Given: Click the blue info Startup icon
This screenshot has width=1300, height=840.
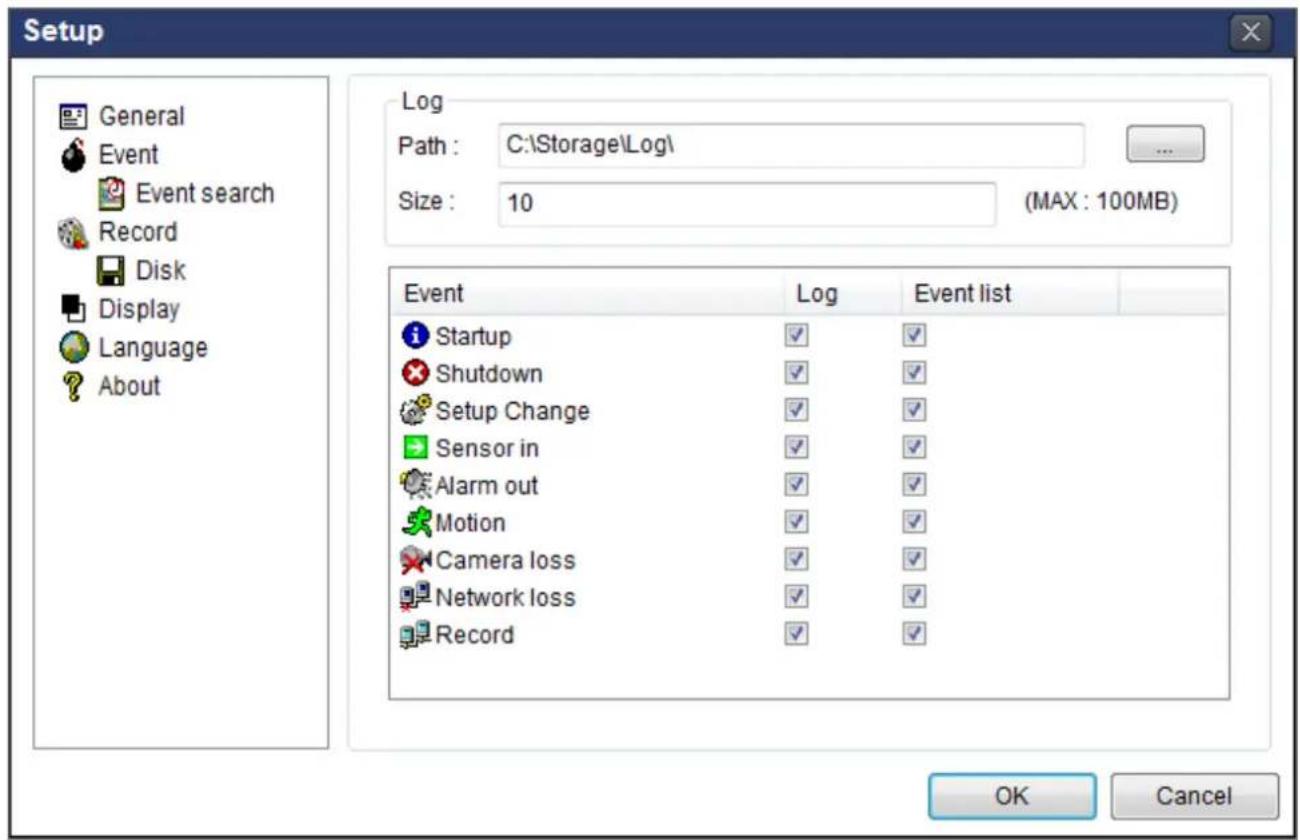Looking at the screenshot, I should coord(416,336).
